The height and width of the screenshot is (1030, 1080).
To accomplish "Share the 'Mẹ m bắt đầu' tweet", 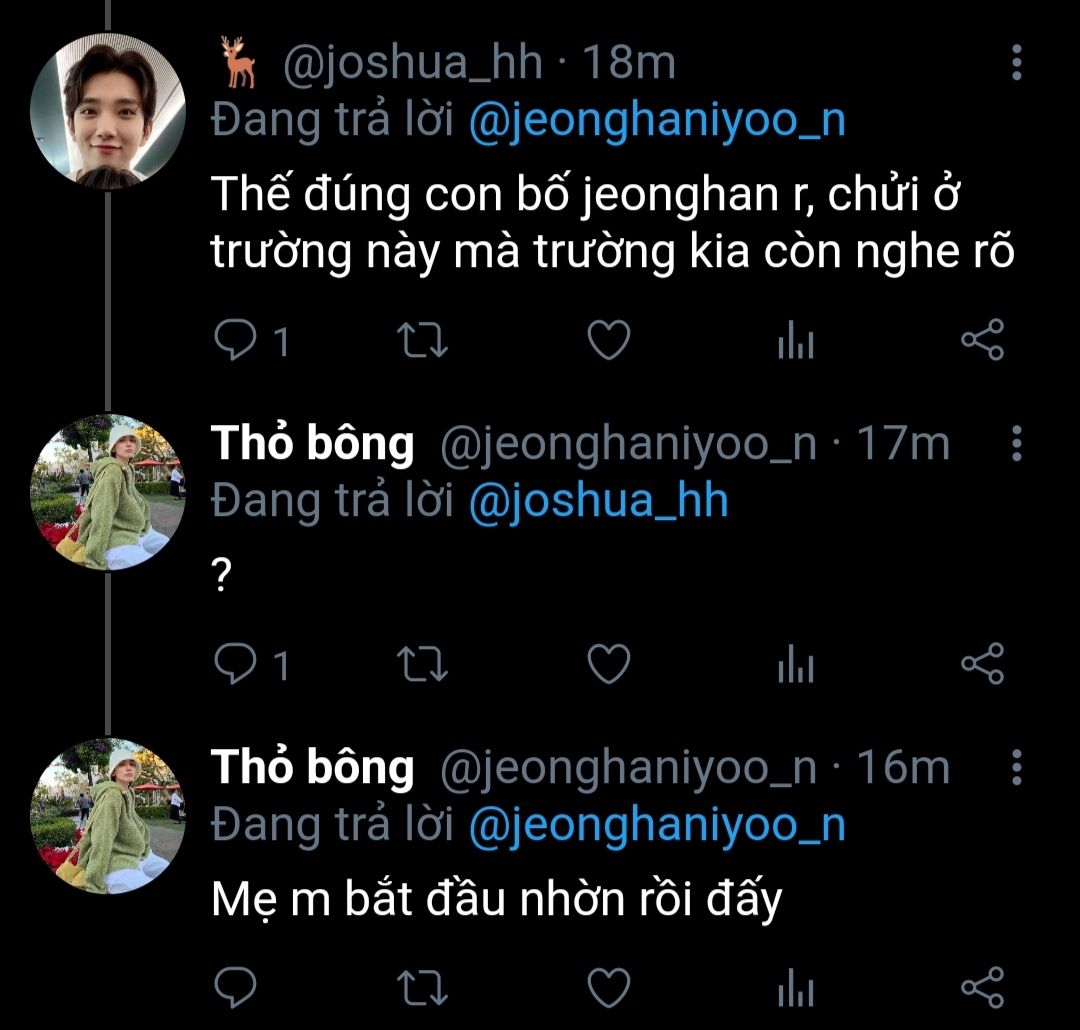I will (981, 988).
